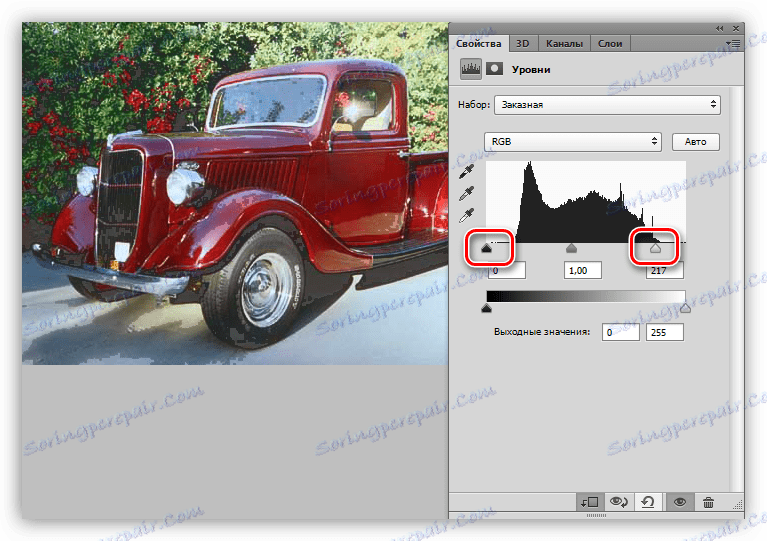Open the RGB channel dropdown
This screenshot has height=541, width=767.
pyautogui.click(x=572, y=141)
